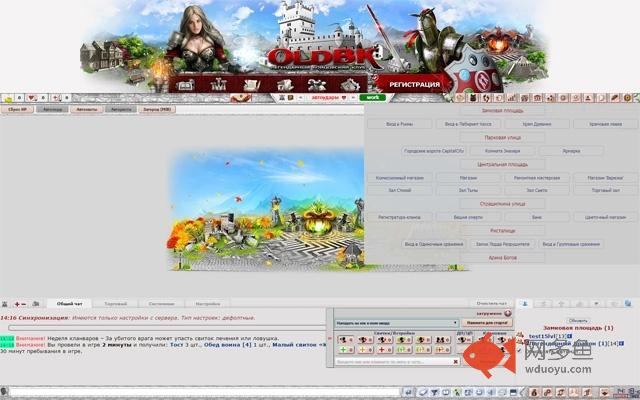Click the Обновить button above the player list

click(578, 320)
